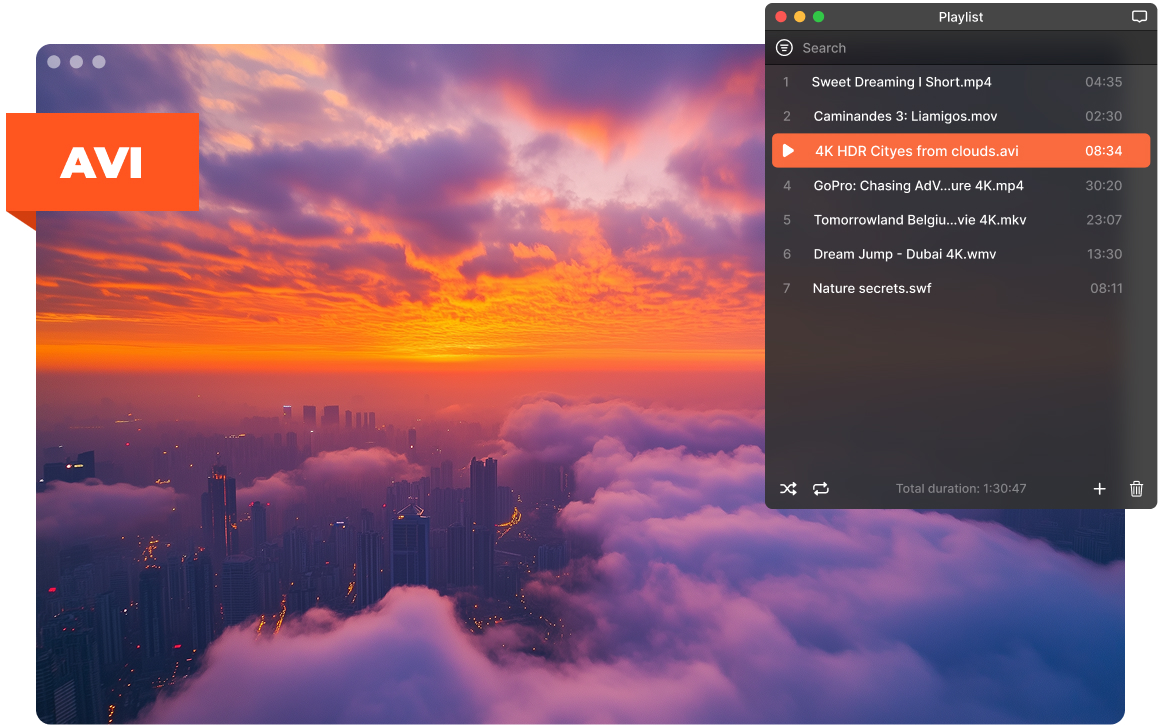The height and width of the screenshot is (725, 1160).
Task: Click the 30:20 duration value
Action: (x=1104, y=186)
